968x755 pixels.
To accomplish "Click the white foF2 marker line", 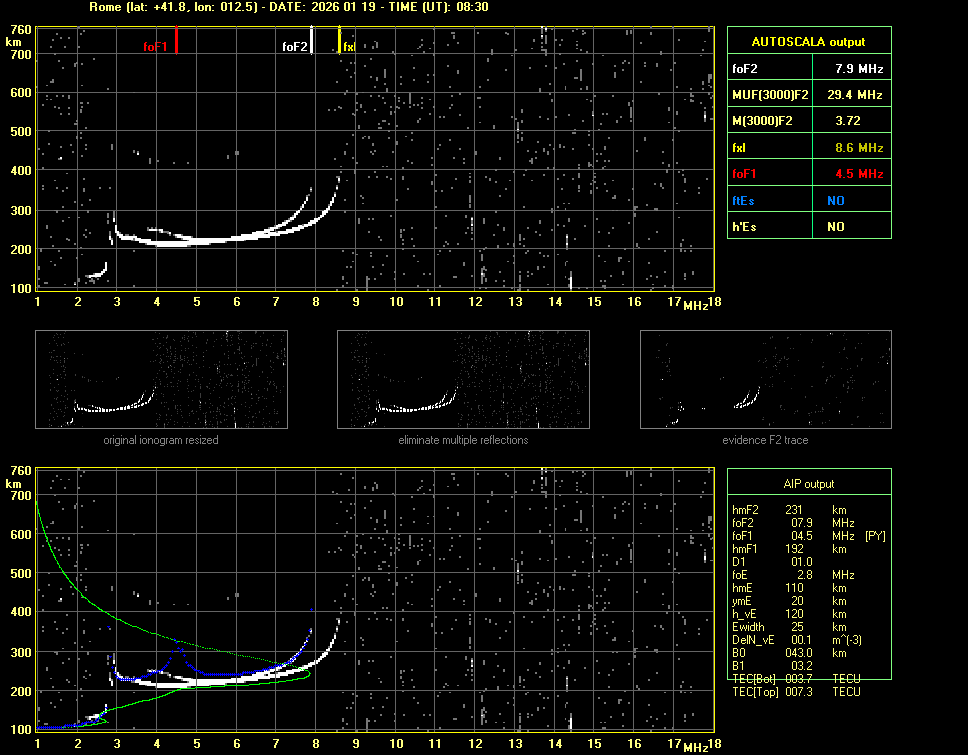I will pyautogui.click(x=312, y=40).
